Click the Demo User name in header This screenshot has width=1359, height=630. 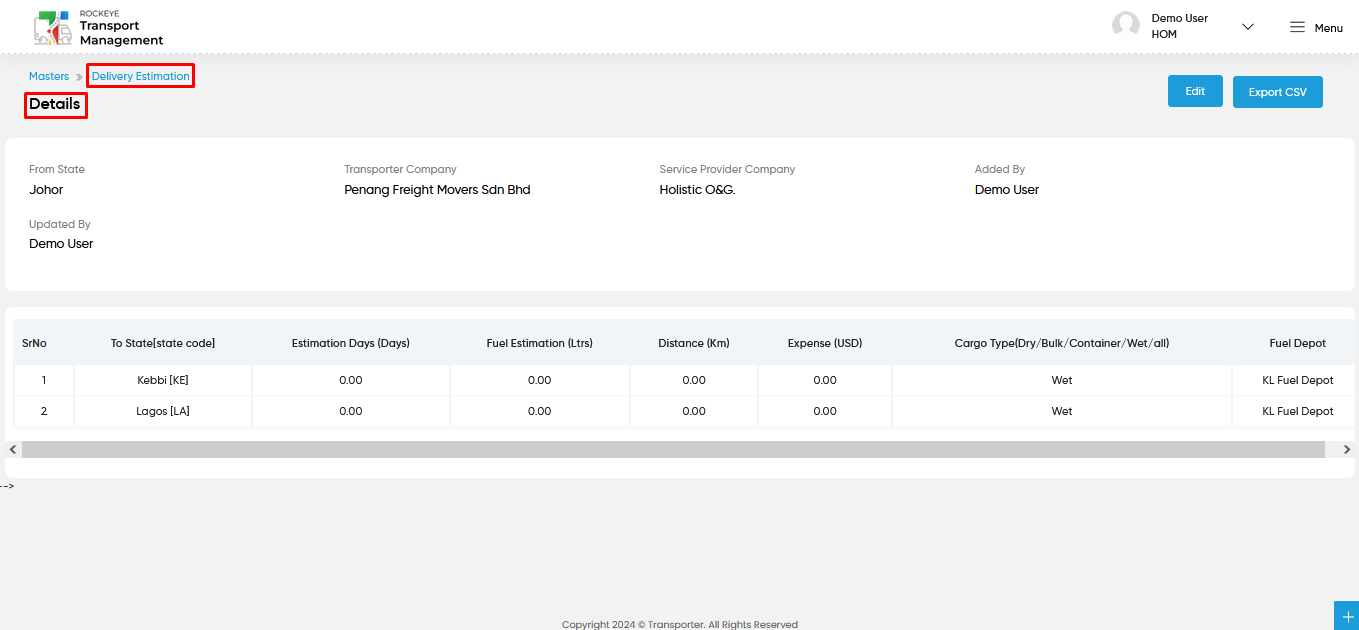1180,18
